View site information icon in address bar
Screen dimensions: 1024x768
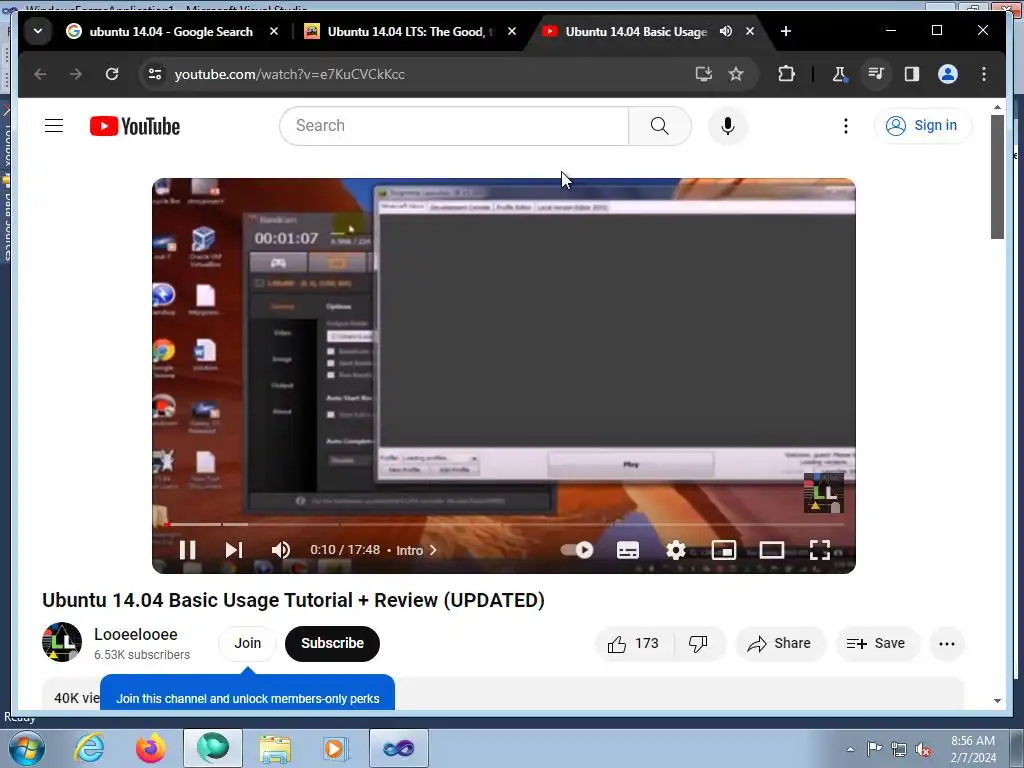(x=155, y=74)
